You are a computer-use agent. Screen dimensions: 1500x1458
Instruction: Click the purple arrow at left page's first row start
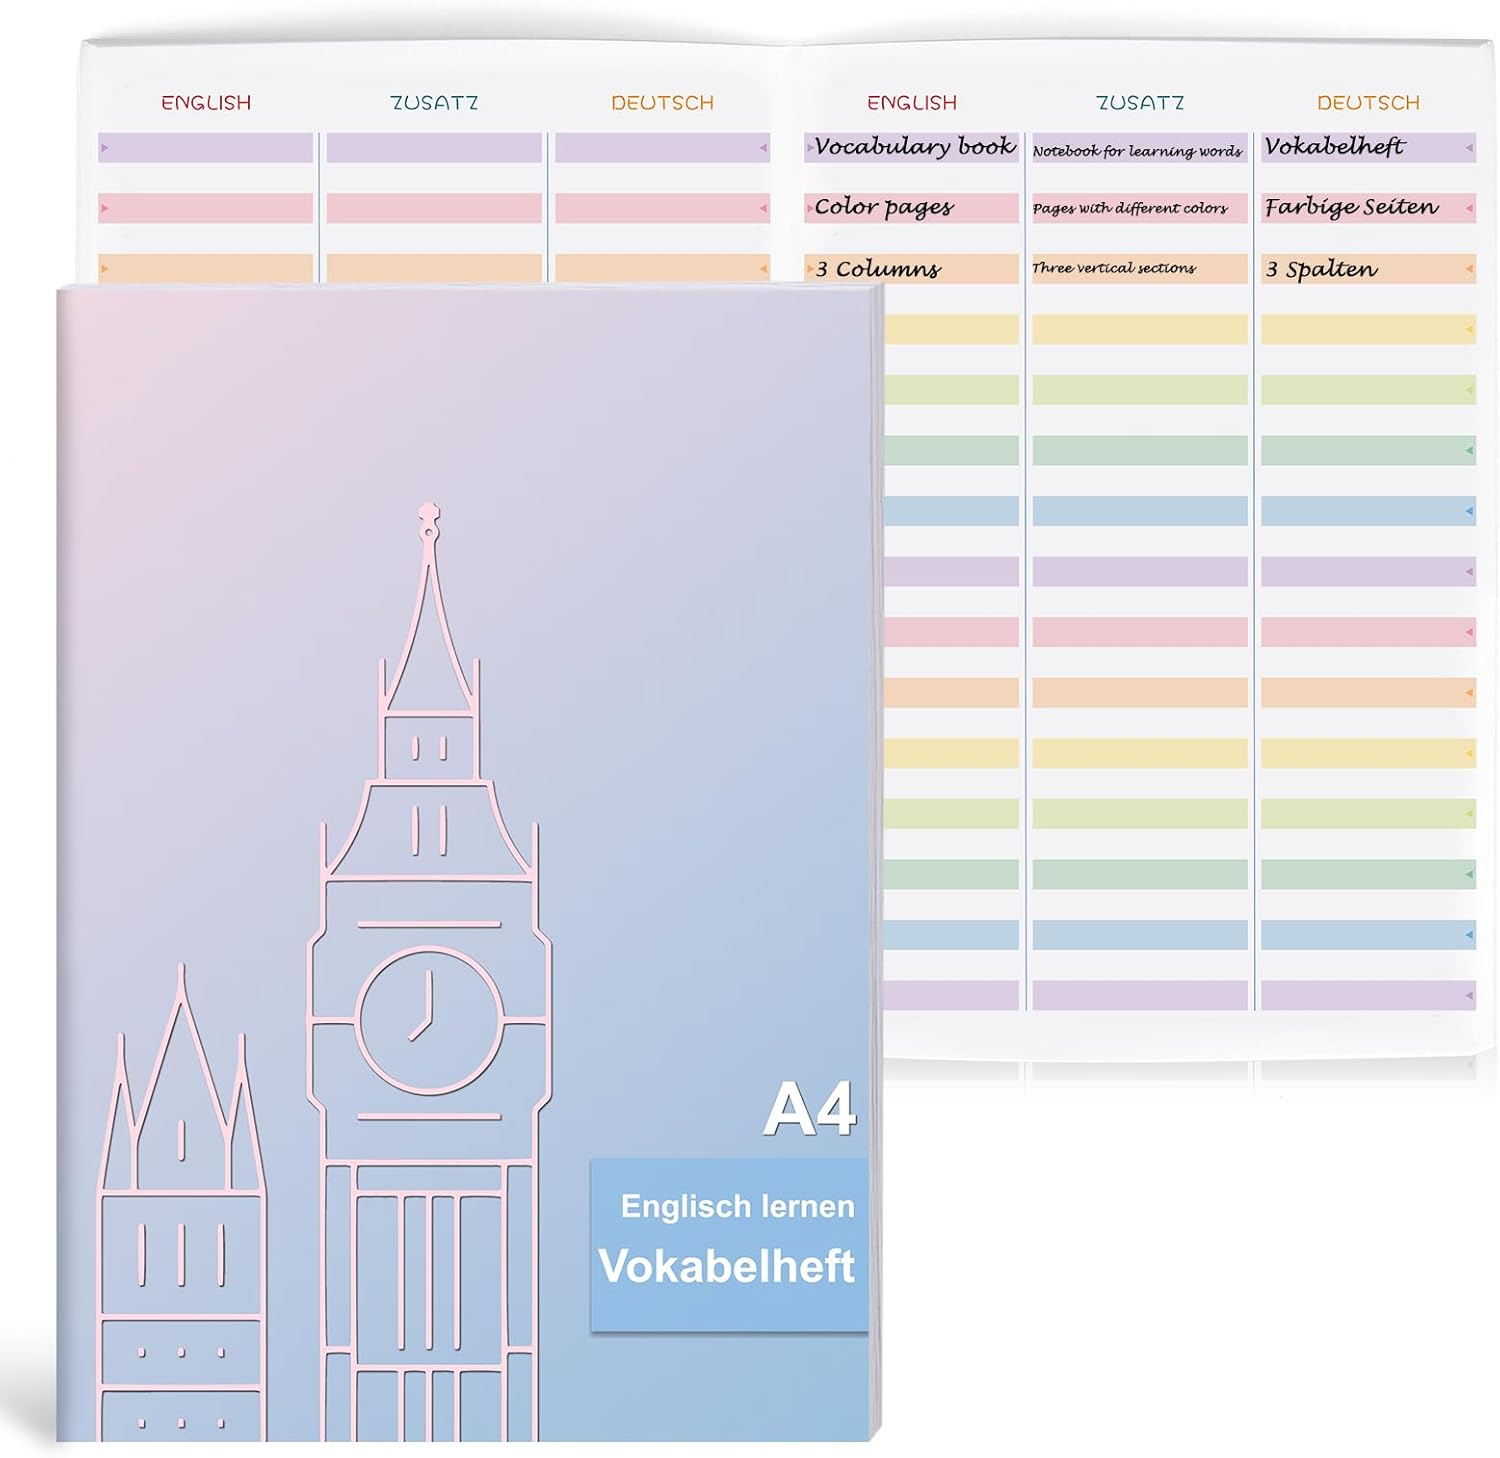[x=105, y=148]
